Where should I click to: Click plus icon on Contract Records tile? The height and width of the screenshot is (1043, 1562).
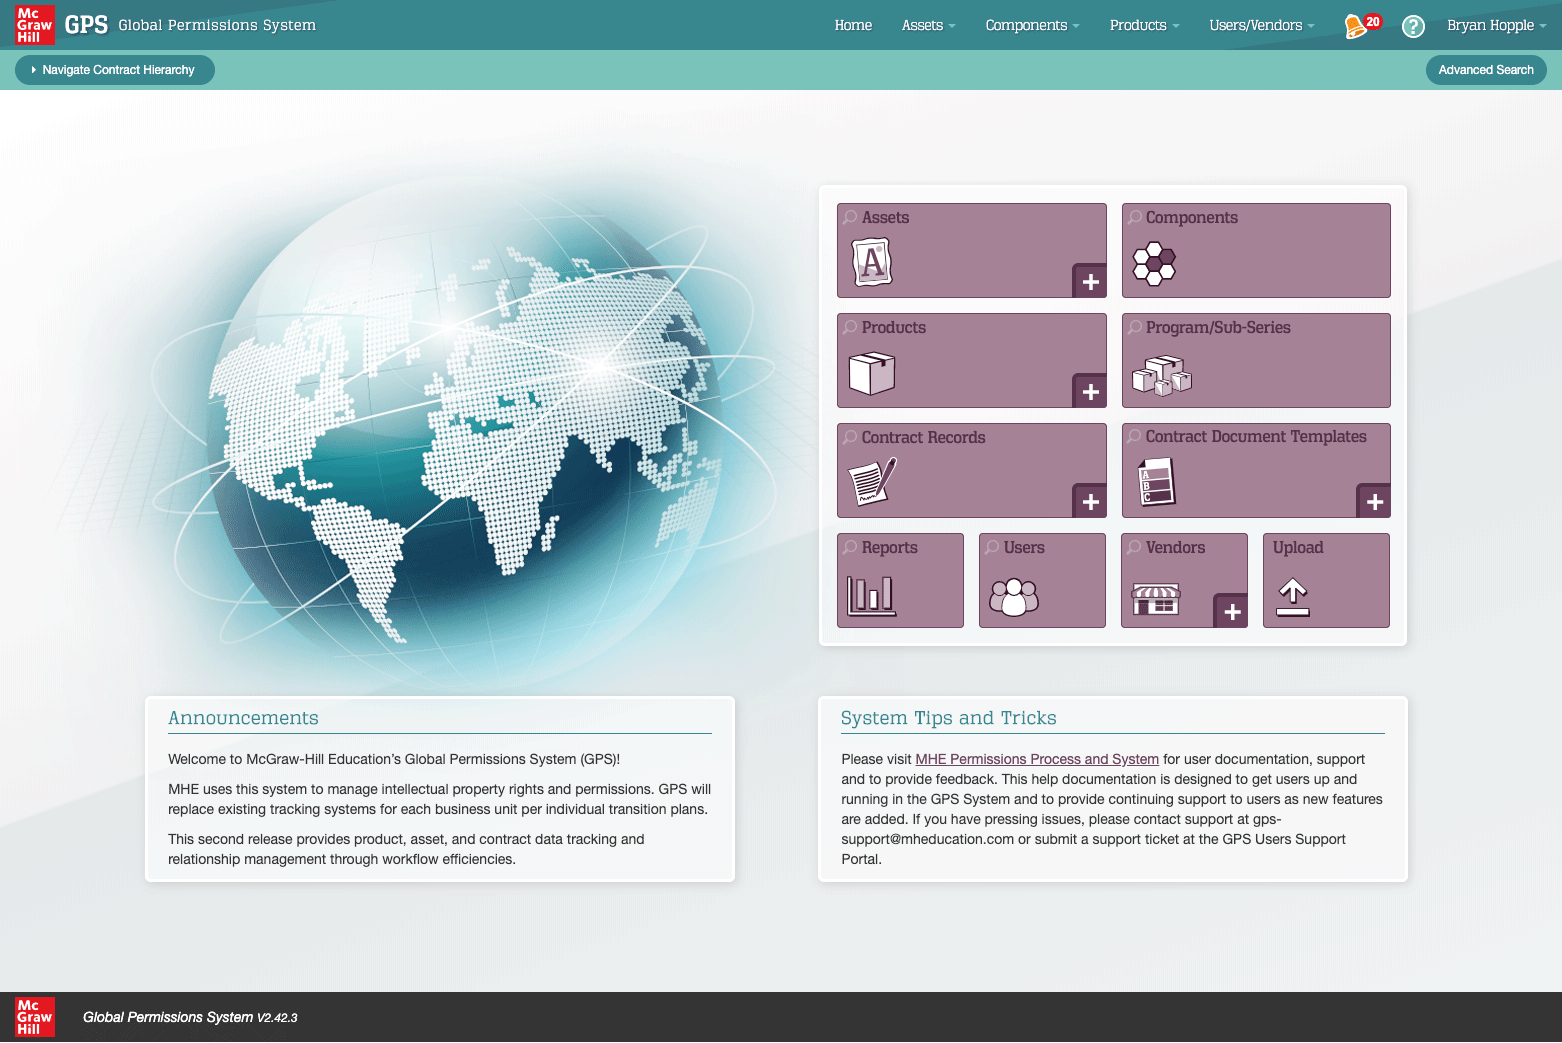pos(1090,502)
